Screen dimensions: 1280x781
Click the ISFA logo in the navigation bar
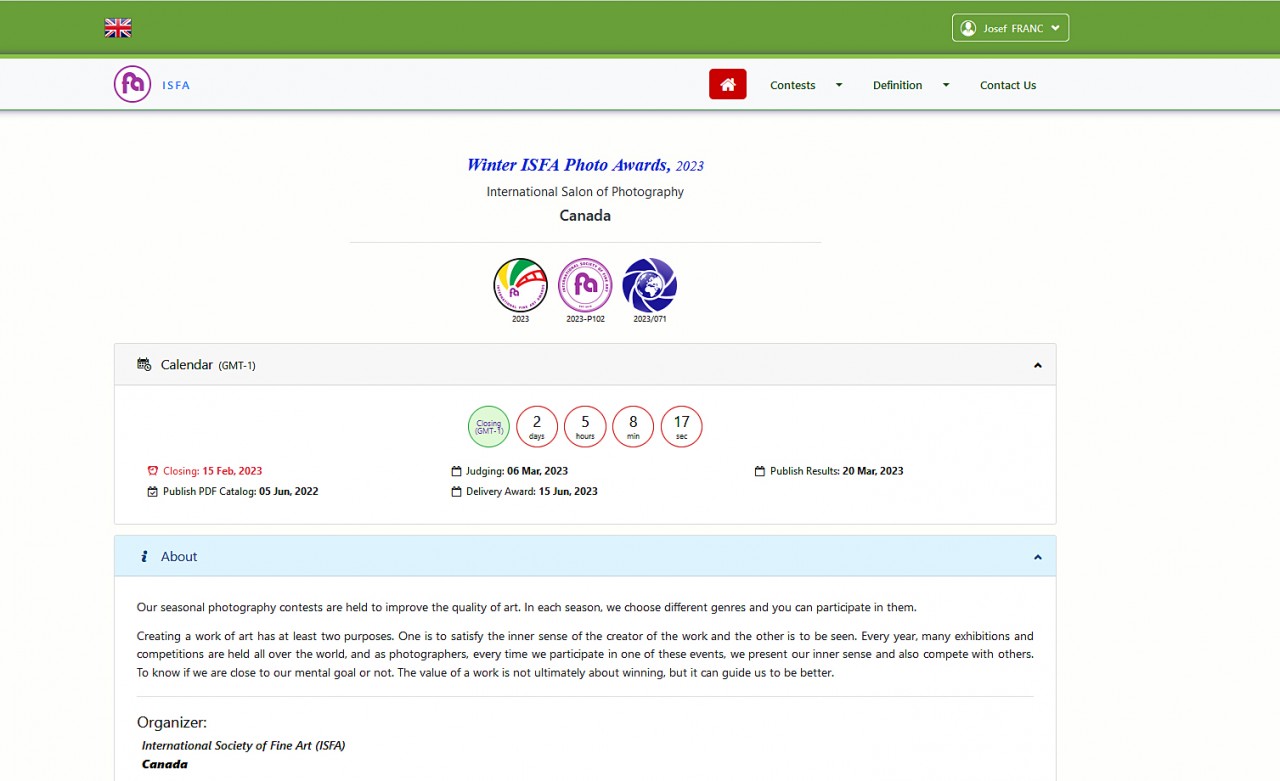pos(132,85)
